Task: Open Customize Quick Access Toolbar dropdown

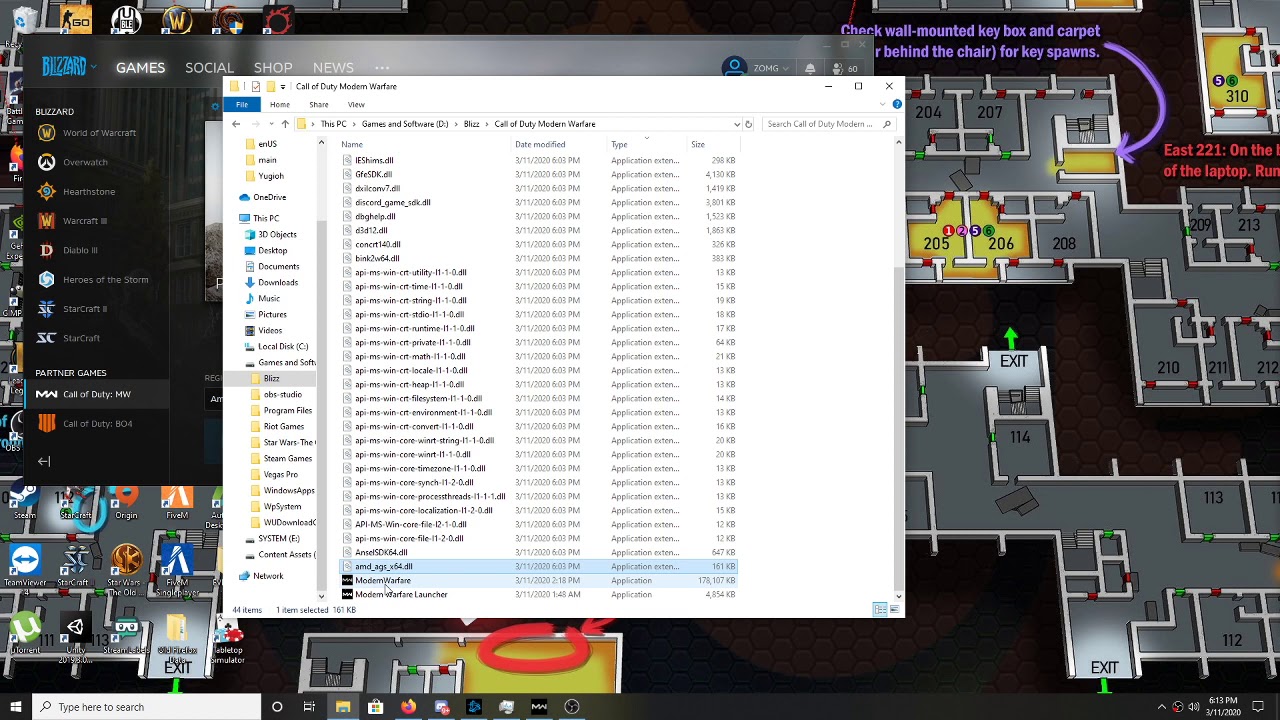Action: point(282,86)
